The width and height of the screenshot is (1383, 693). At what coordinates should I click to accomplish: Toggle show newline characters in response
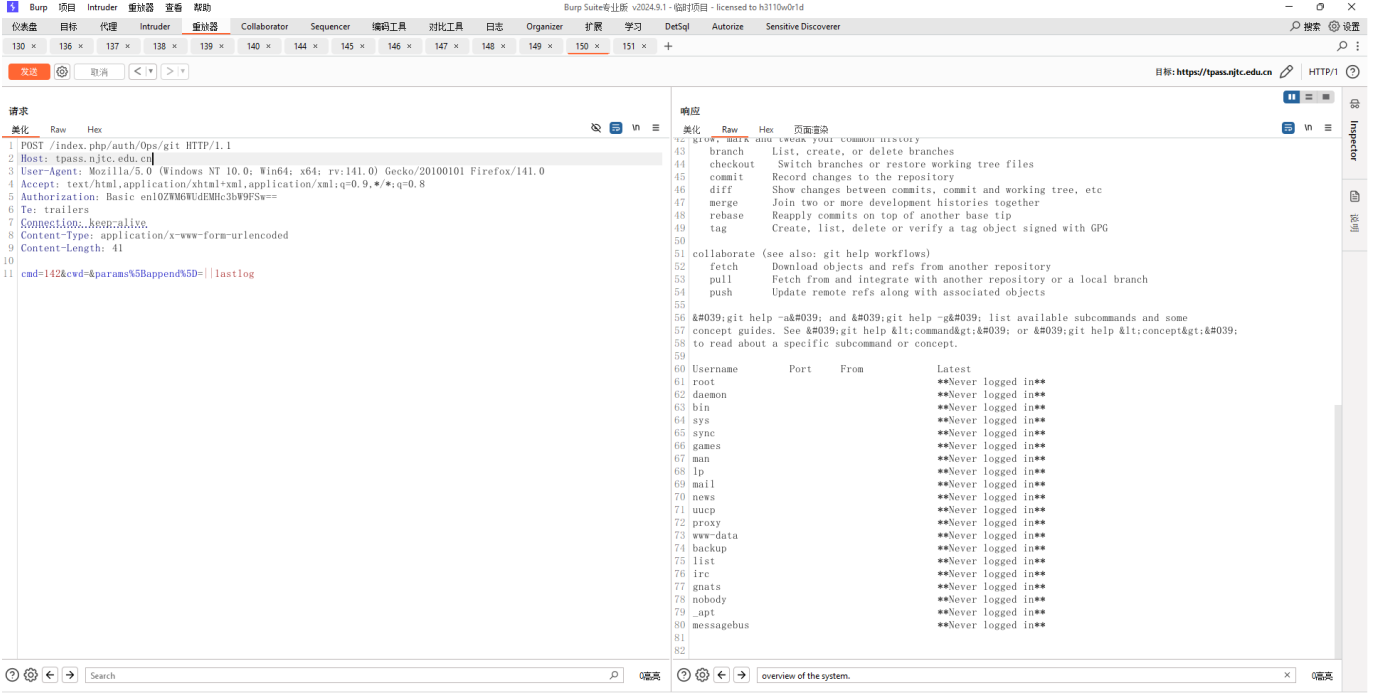click(x=1308, y=128)
